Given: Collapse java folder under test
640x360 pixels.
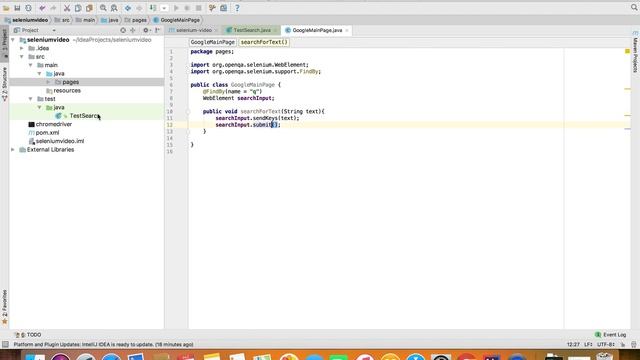Looking at the screenshot, I should (40, 107).
